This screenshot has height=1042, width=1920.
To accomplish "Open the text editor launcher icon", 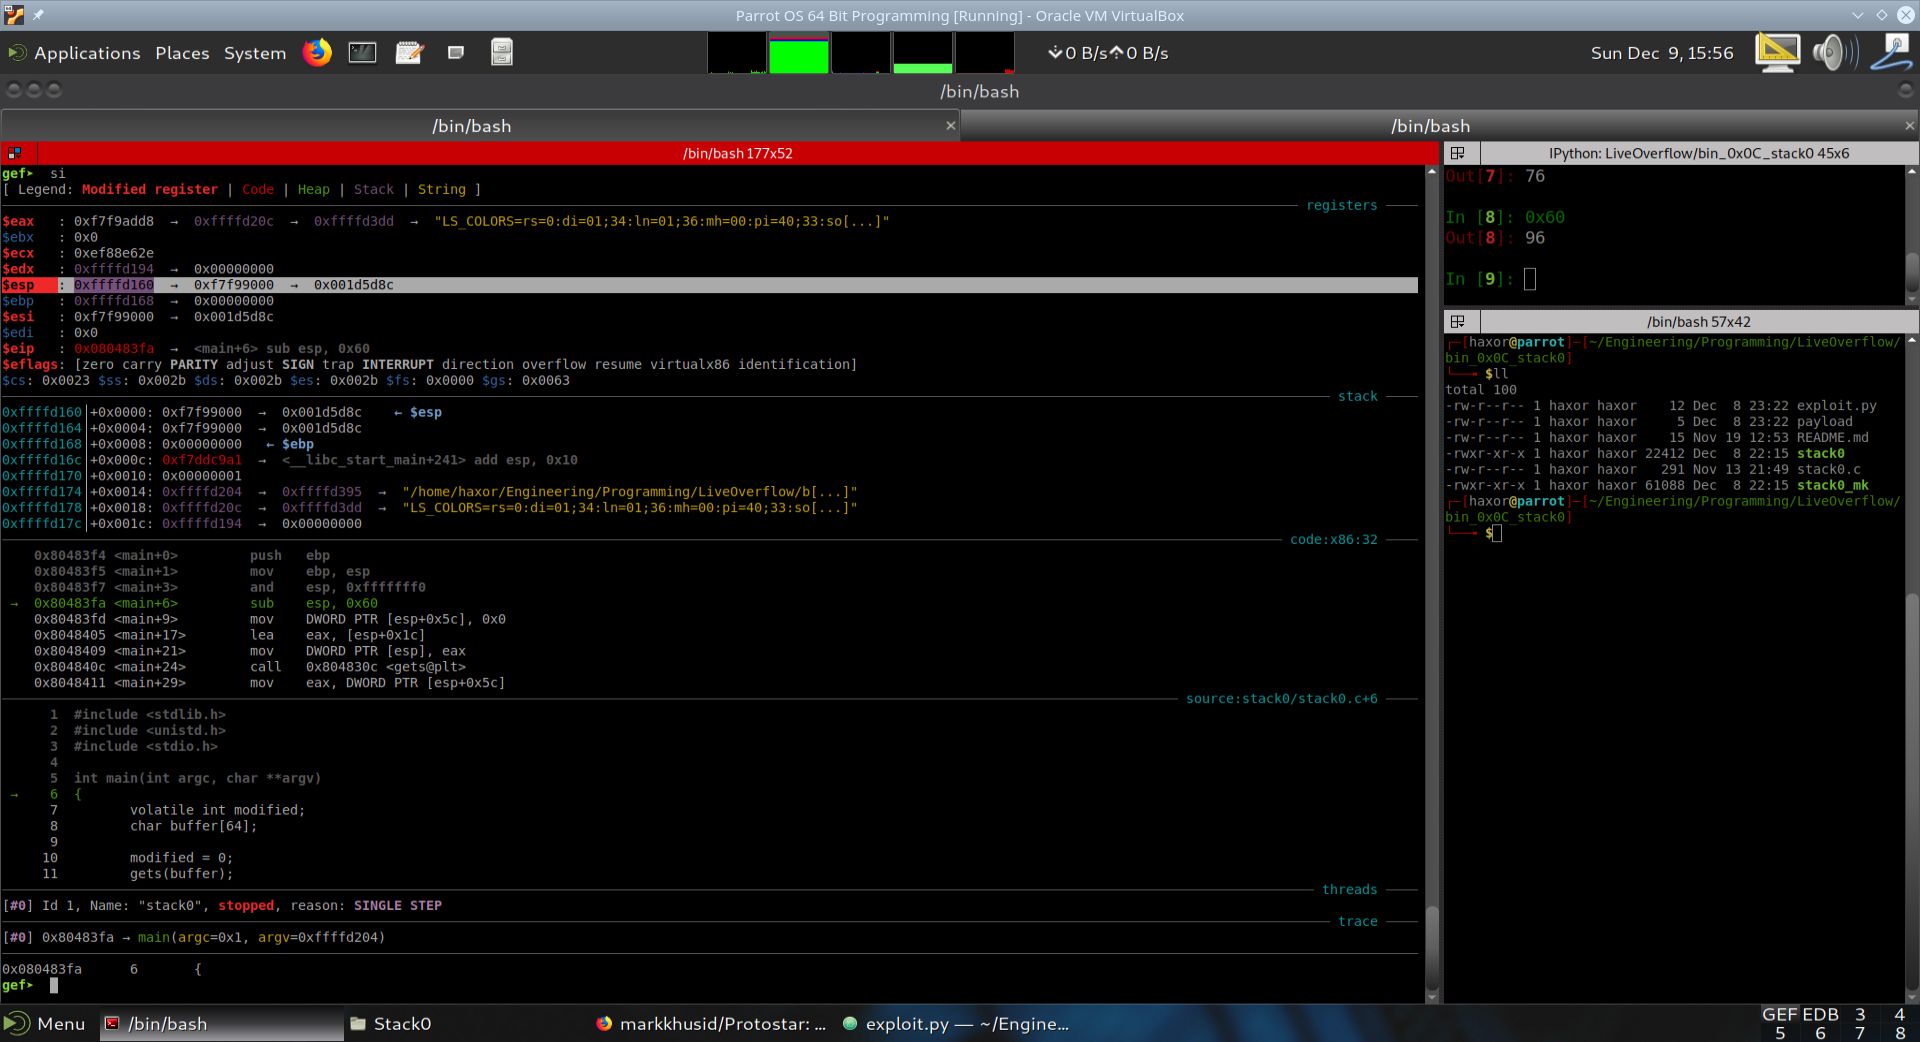I will 409,52.
